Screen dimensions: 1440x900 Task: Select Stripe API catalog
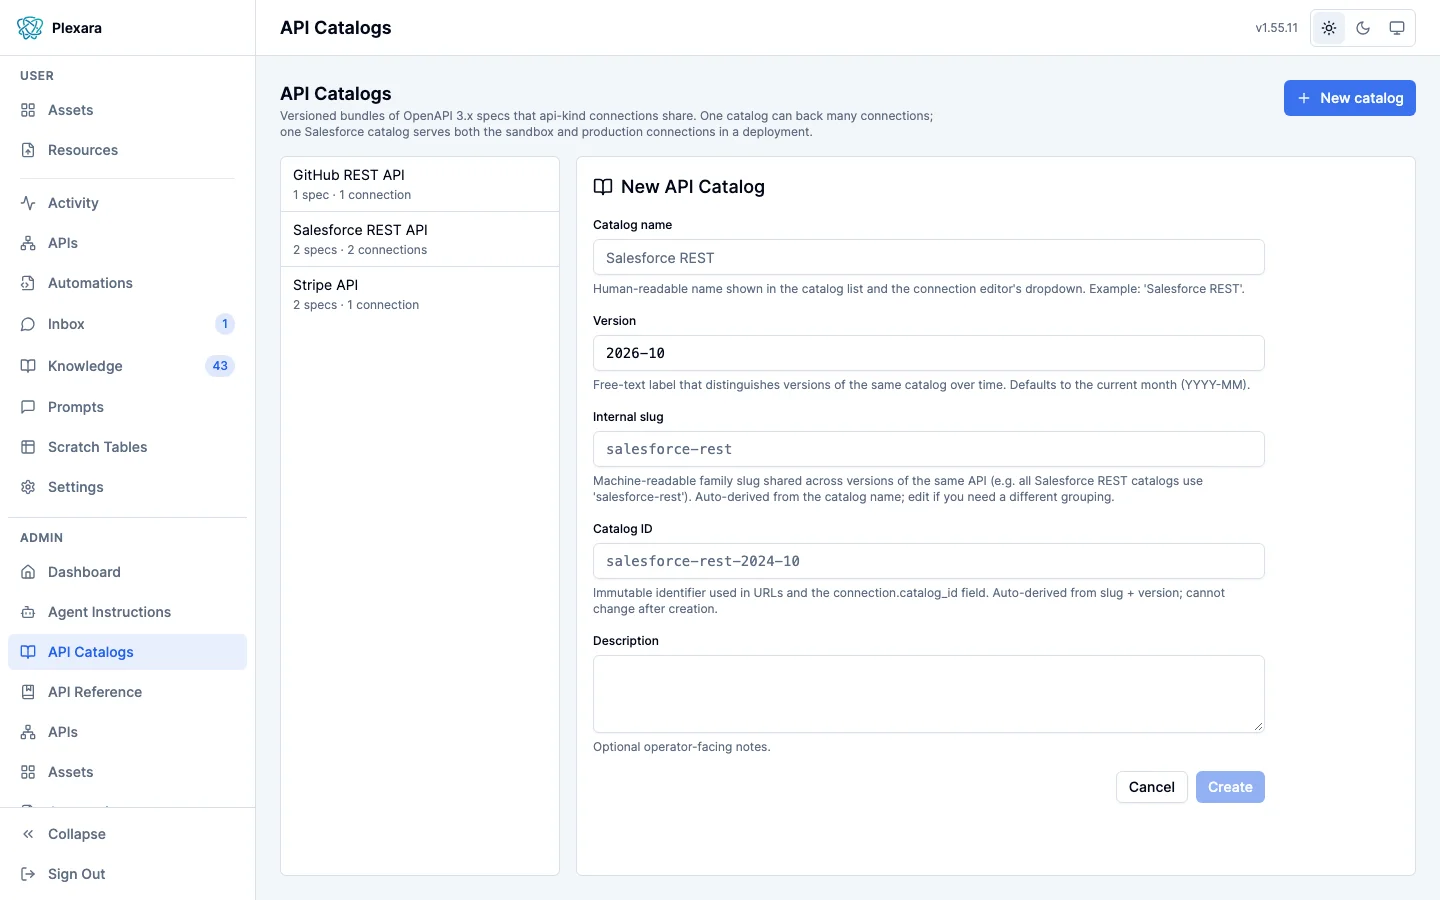[420, 294]
